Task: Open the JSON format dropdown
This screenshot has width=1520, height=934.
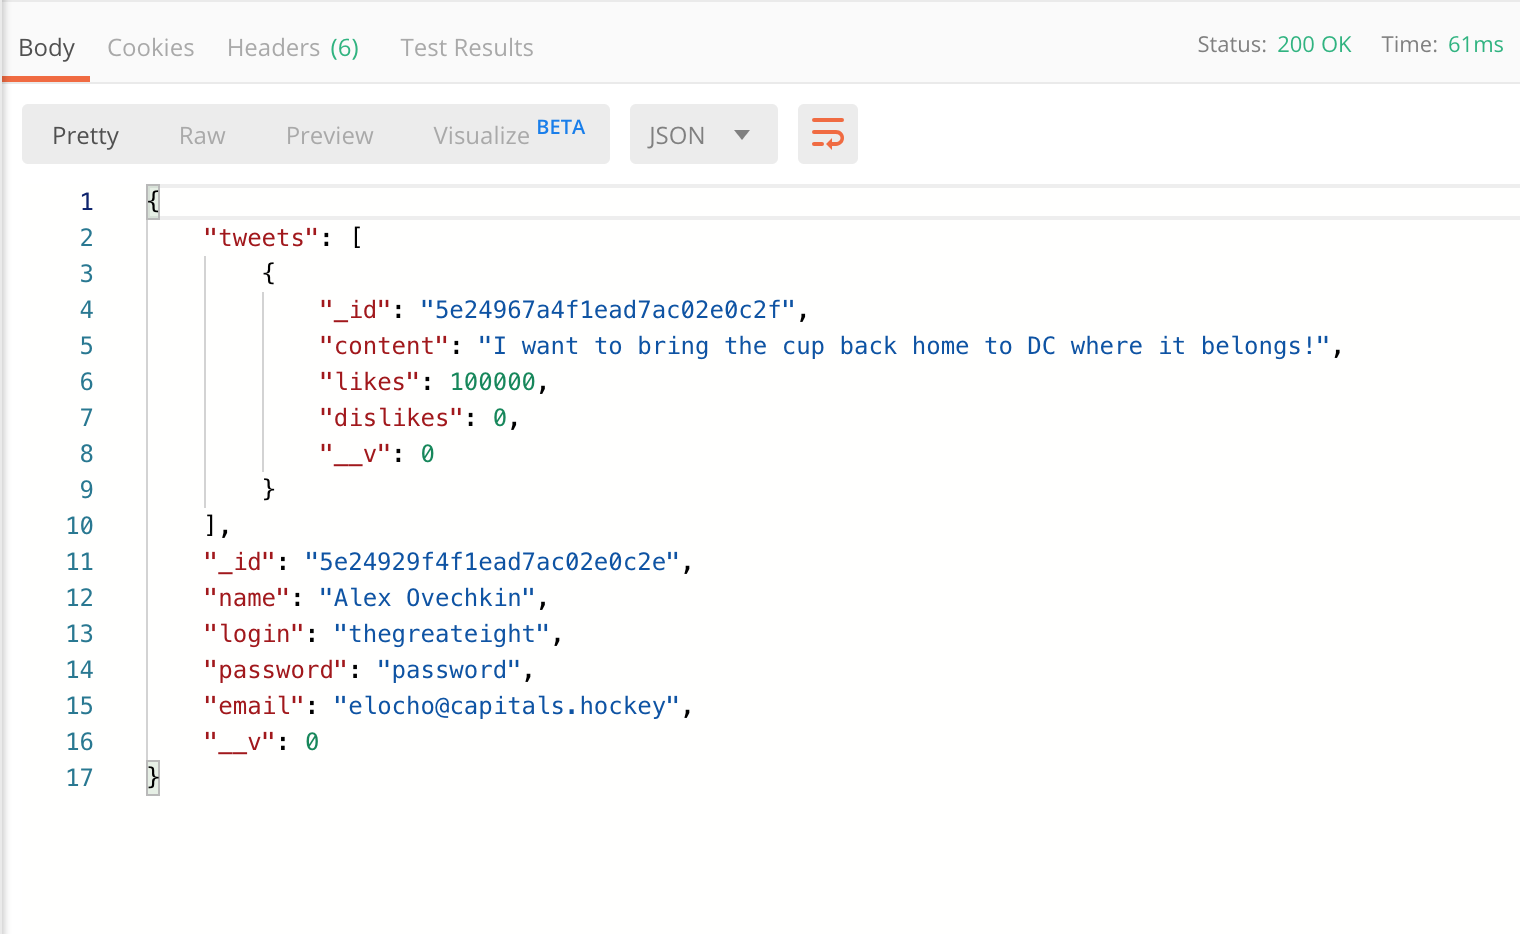Action: (702, 135)
